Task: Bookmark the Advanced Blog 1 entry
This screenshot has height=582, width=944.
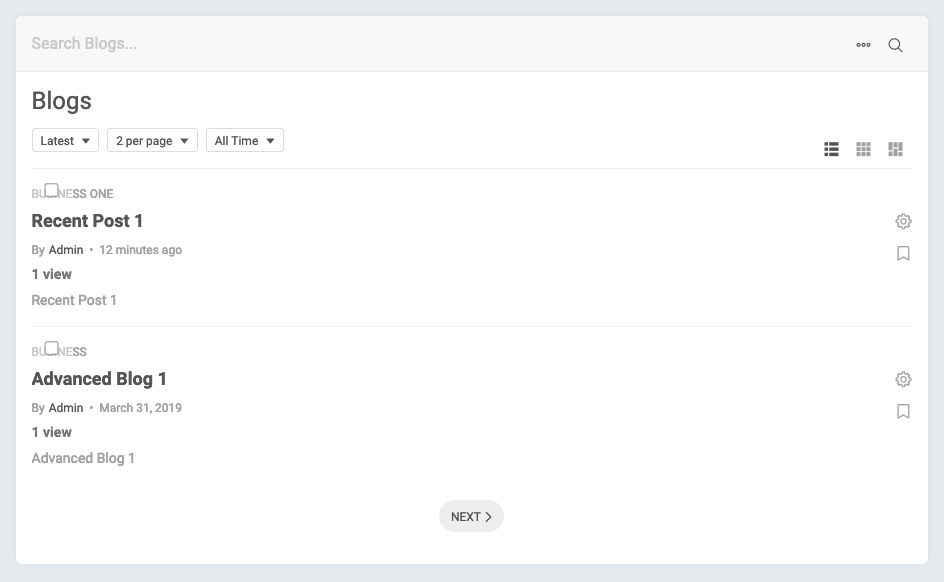Action: (903, 411)
